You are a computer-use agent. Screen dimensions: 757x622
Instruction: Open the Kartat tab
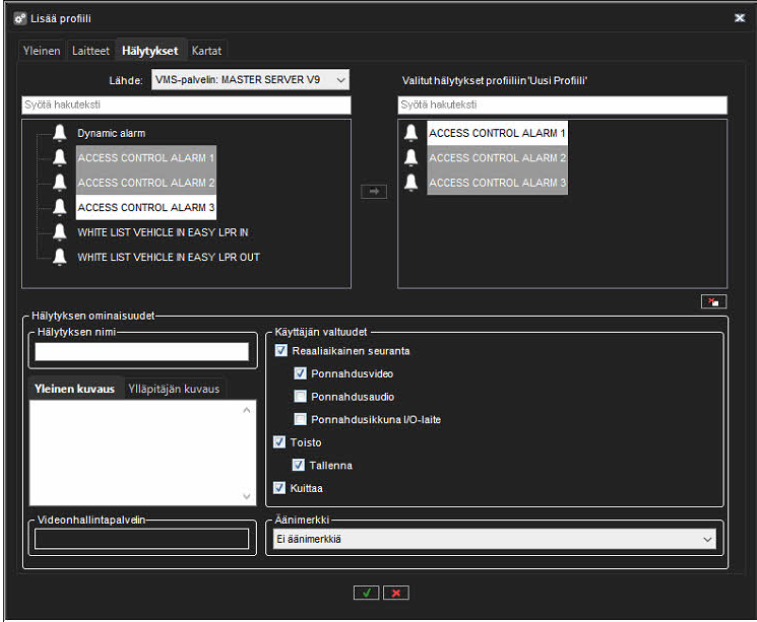(x=207, y=50)
